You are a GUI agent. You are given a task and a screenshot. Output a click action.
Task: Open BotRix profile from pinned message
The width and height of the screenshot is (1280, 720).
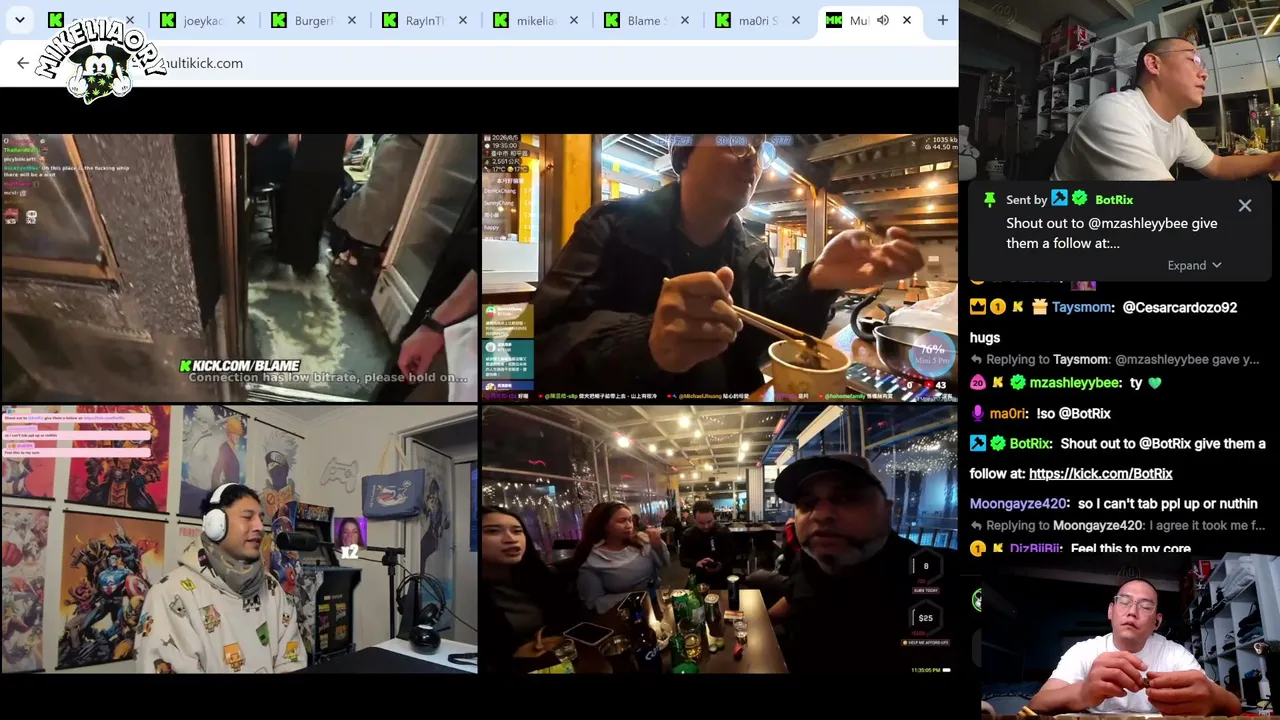tap(1114, 200)
